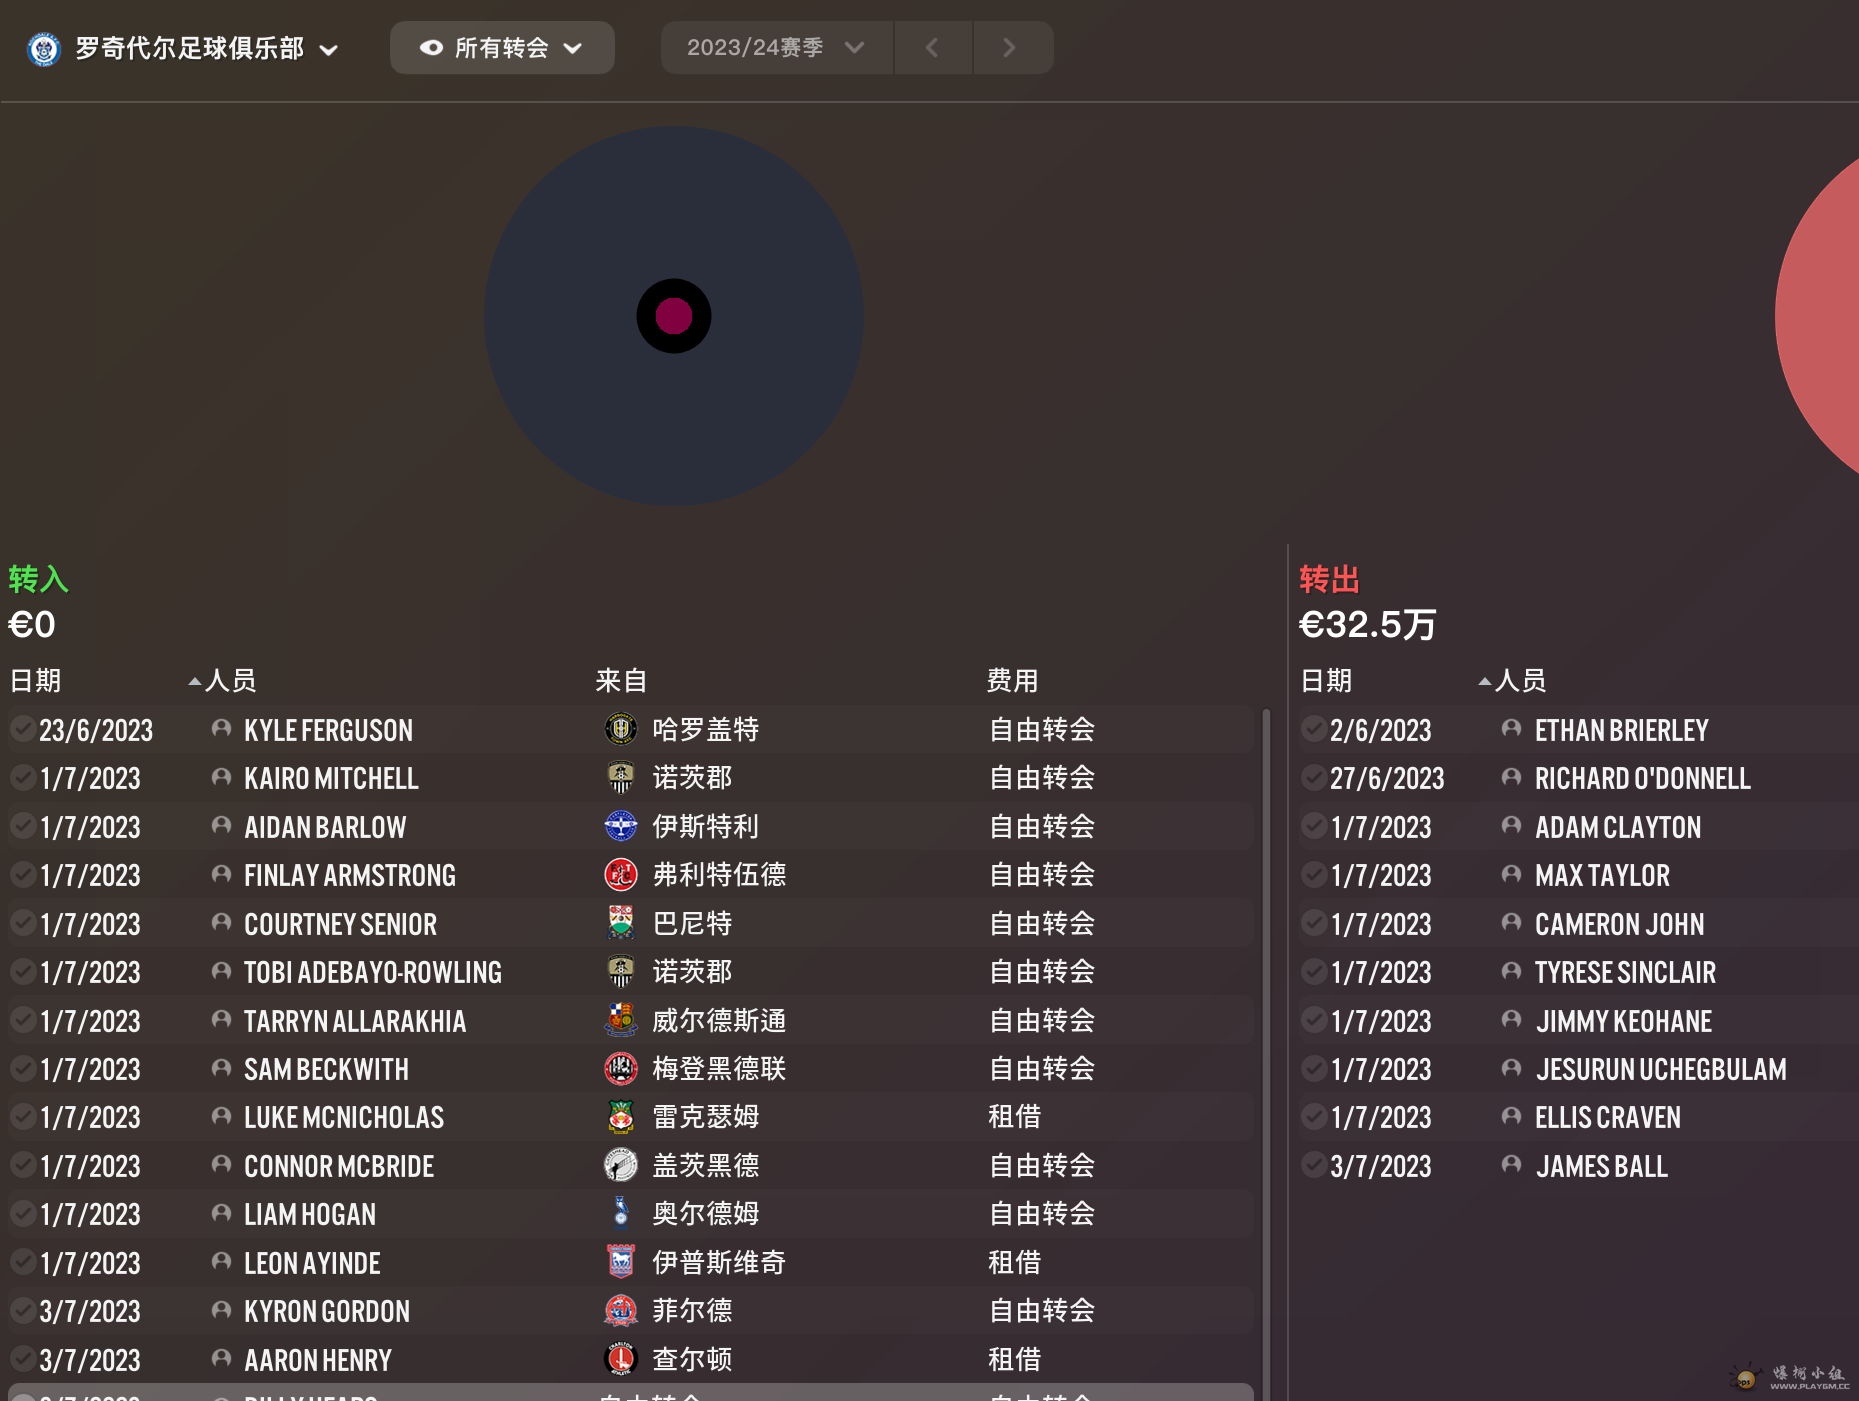Open the 所有转会 filter dropdown
The height and width of the screenshot is (1401, 1859).
[x=502, y=47]
